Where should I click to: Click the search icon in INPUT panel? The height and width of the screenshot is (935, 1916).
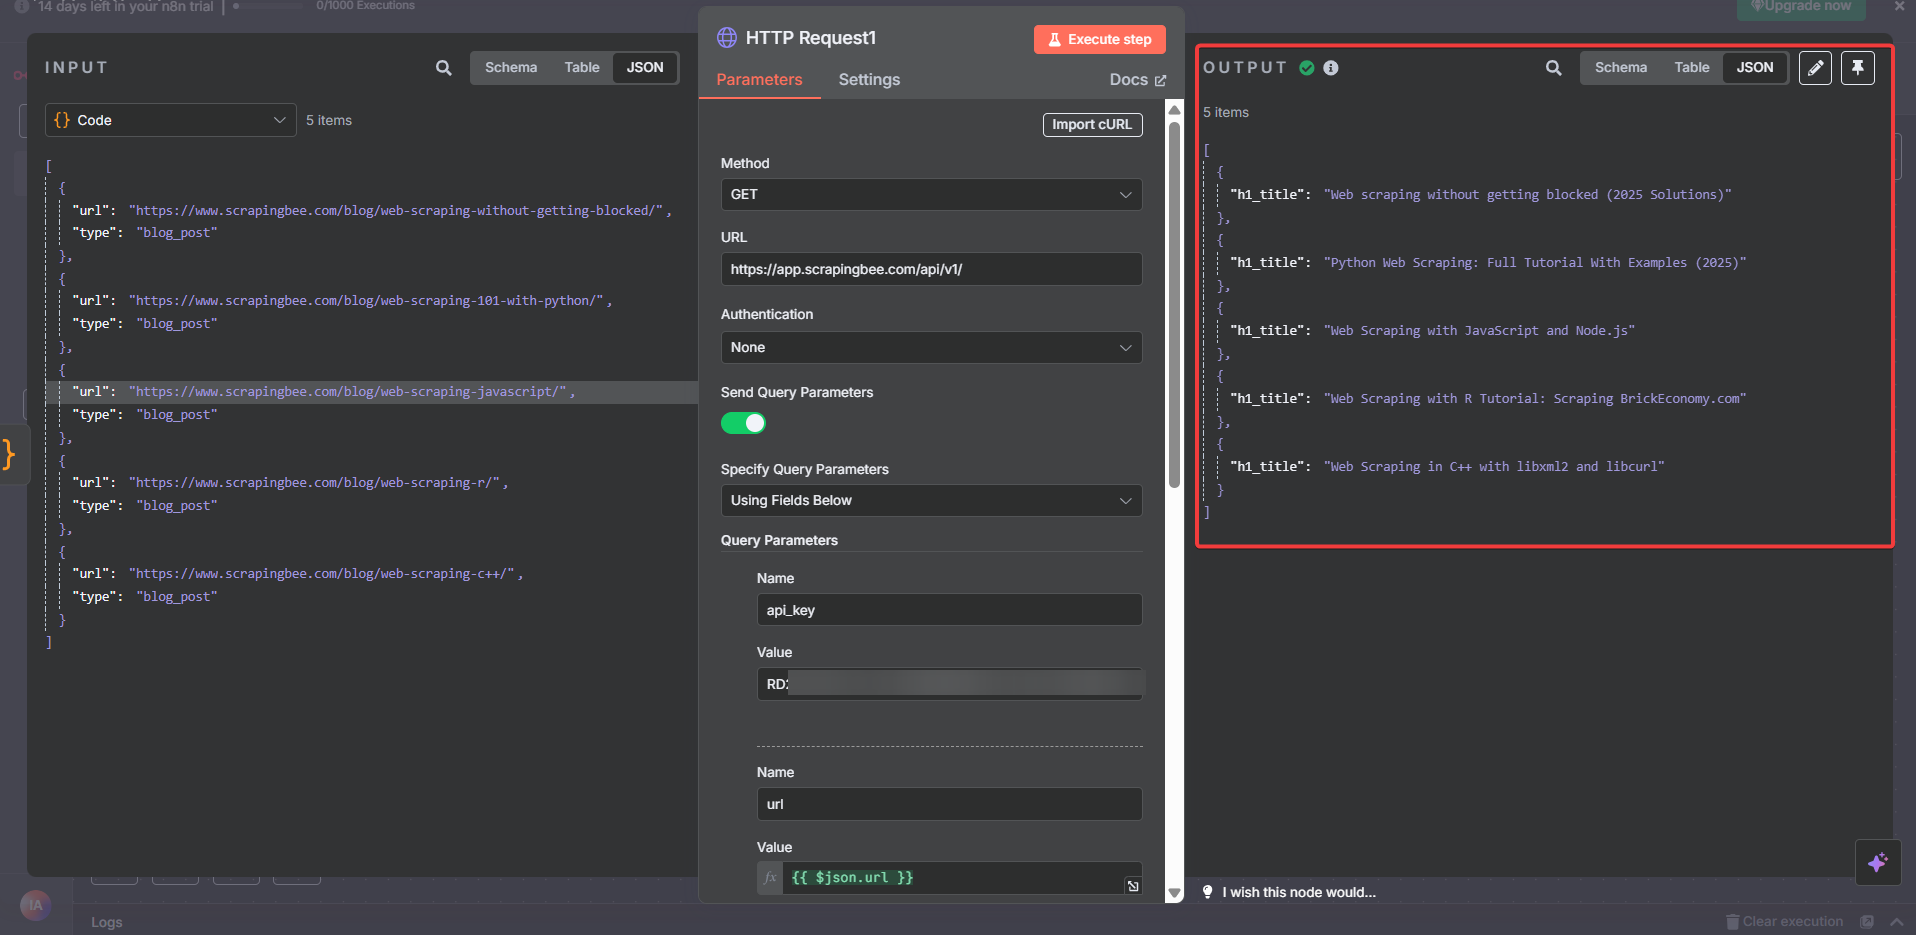point(443,68)
